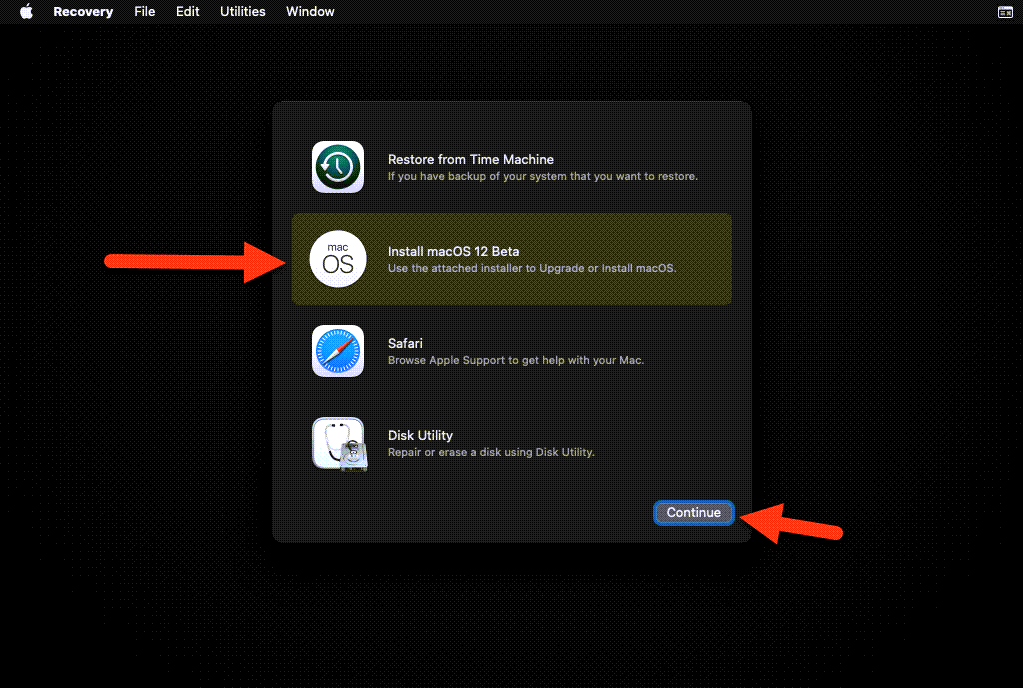Click the macOS installer round icon
1023x688 pixels.
tap(338, 259)
